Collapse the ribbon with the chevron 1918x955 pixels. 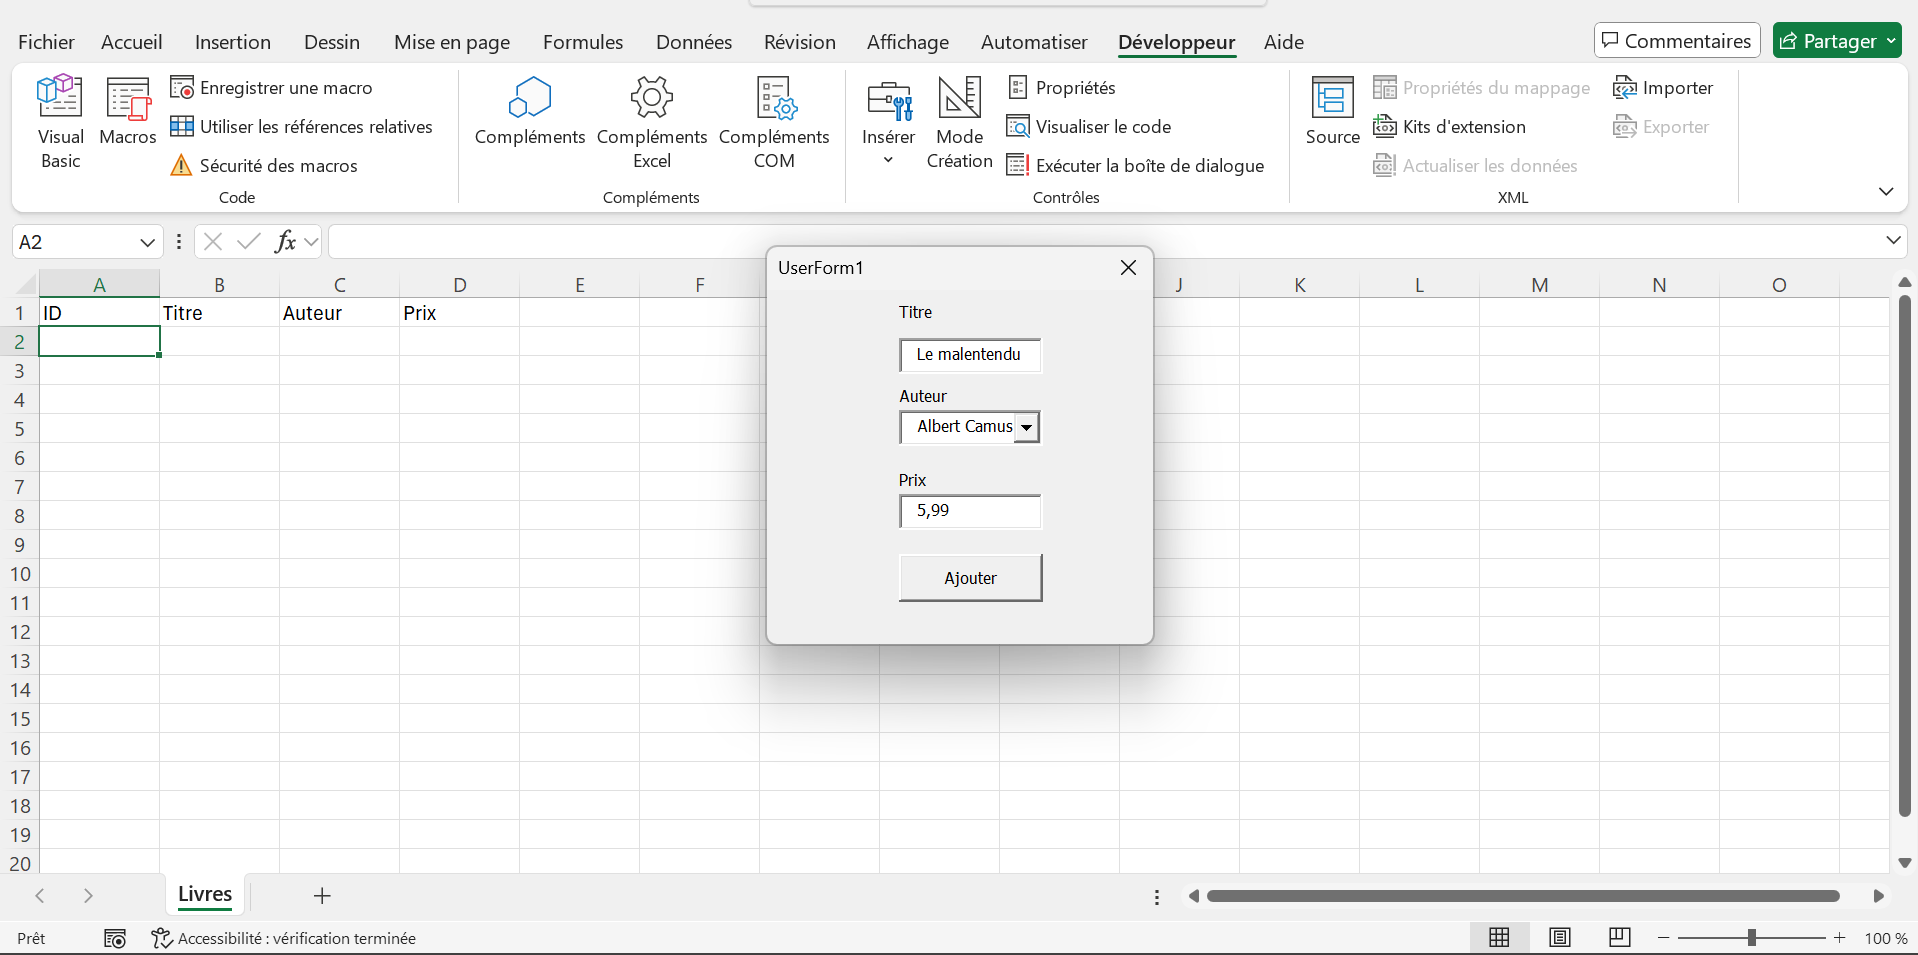click(x=1886, y=191)
